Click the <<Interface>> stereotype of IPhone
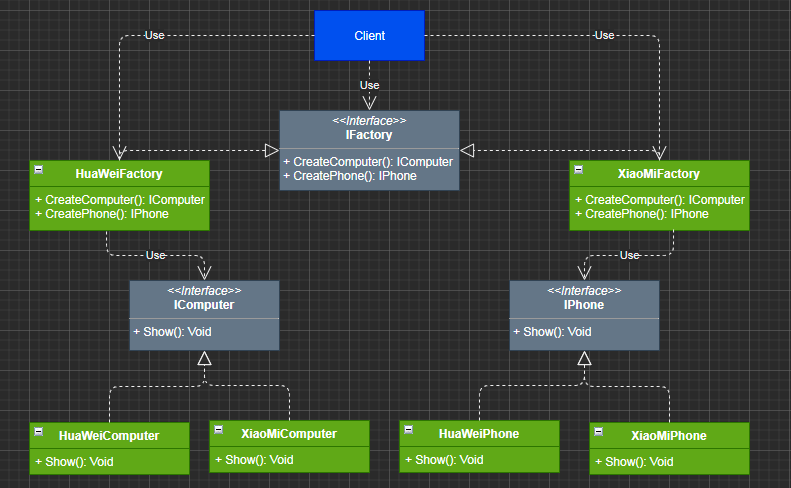Screen dimensions: 791x488 (584, 291)
